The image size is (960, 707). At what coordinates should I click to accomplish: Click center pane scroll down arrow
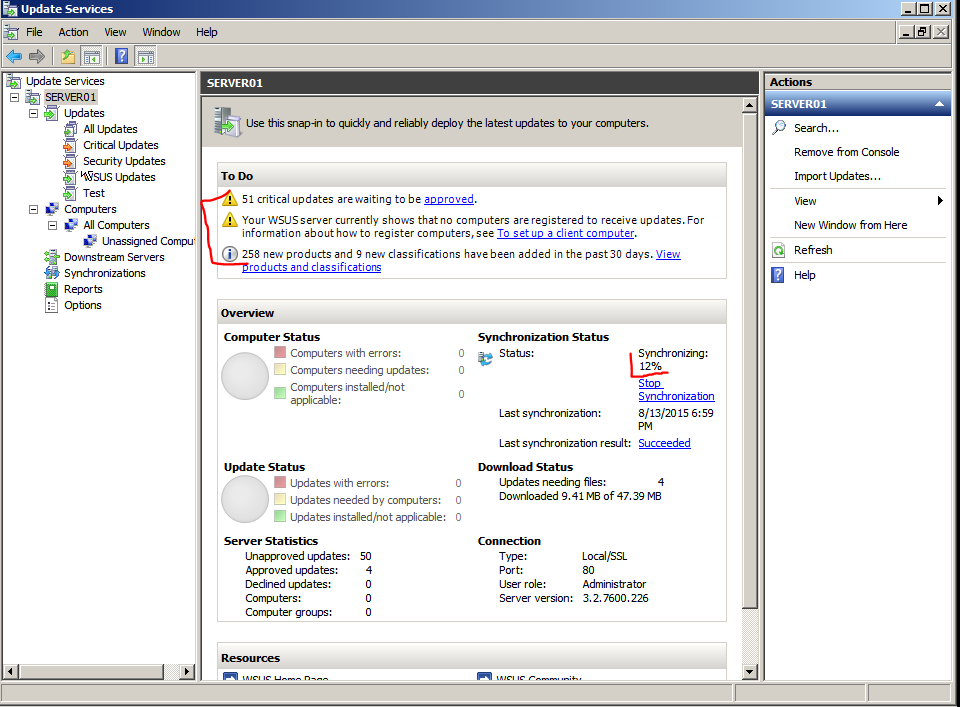749,672
